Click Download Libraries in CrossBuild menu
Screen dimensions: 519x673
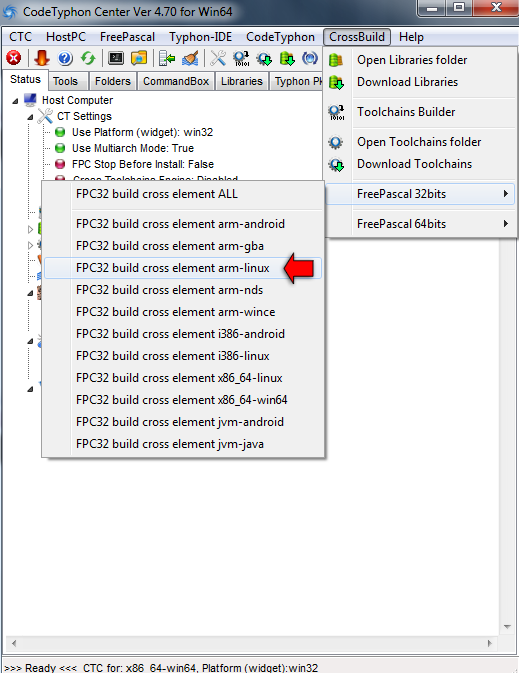(407, 82)
